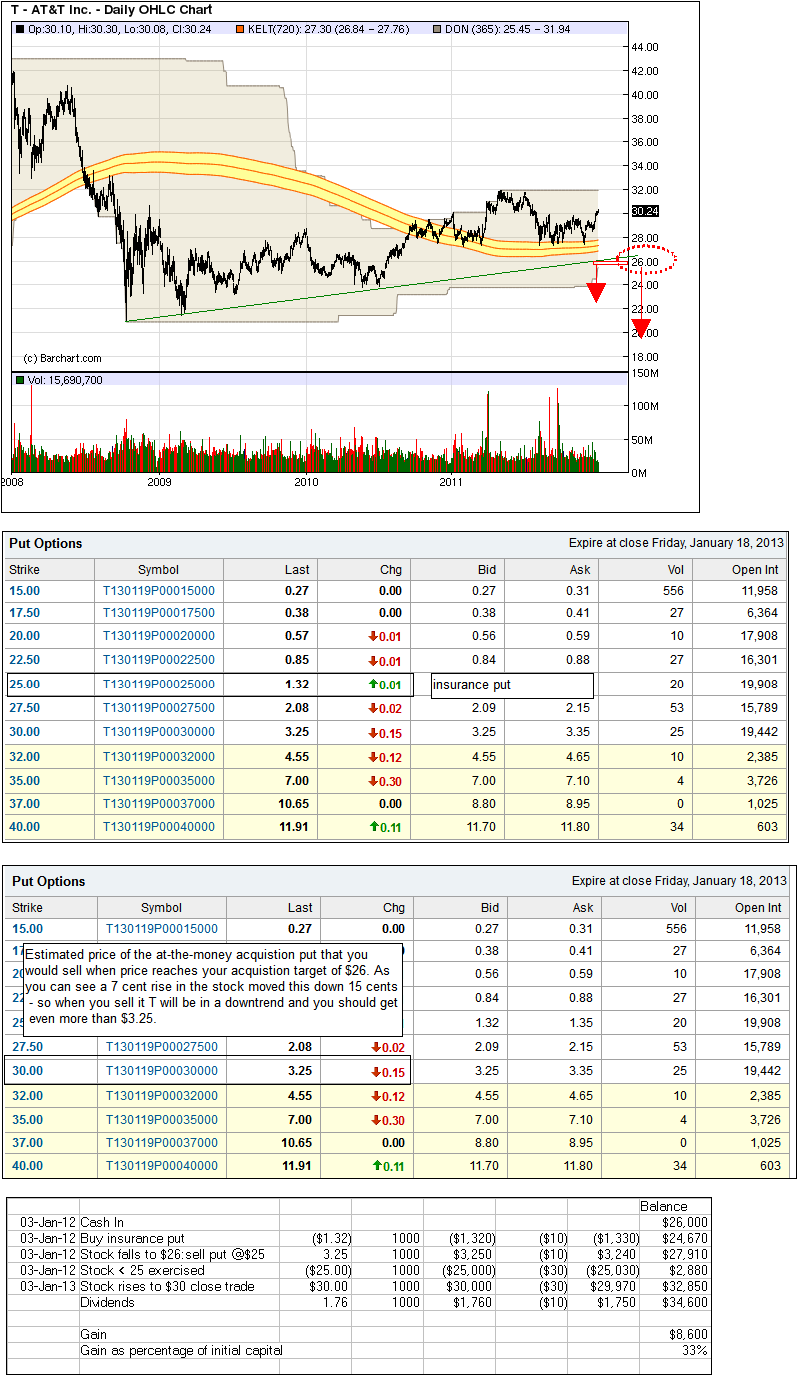The width and height of the screenshot is (799, 1376).
Task: Select the 22.50 strike link
Action: click(24, 660)
